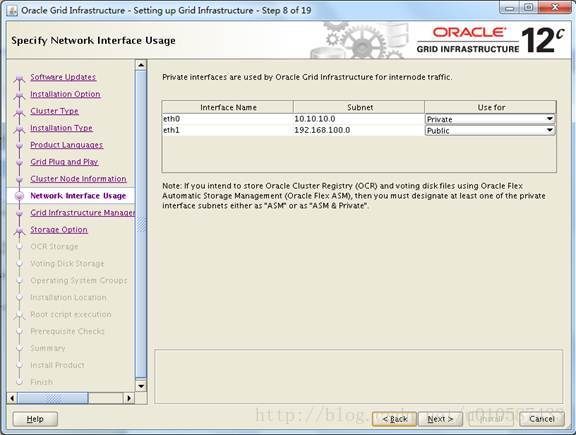Image resolution: width=576 pixels, height=435 pixels.
Task: Click the Interface Name column header
Action: tap(228, 107)
